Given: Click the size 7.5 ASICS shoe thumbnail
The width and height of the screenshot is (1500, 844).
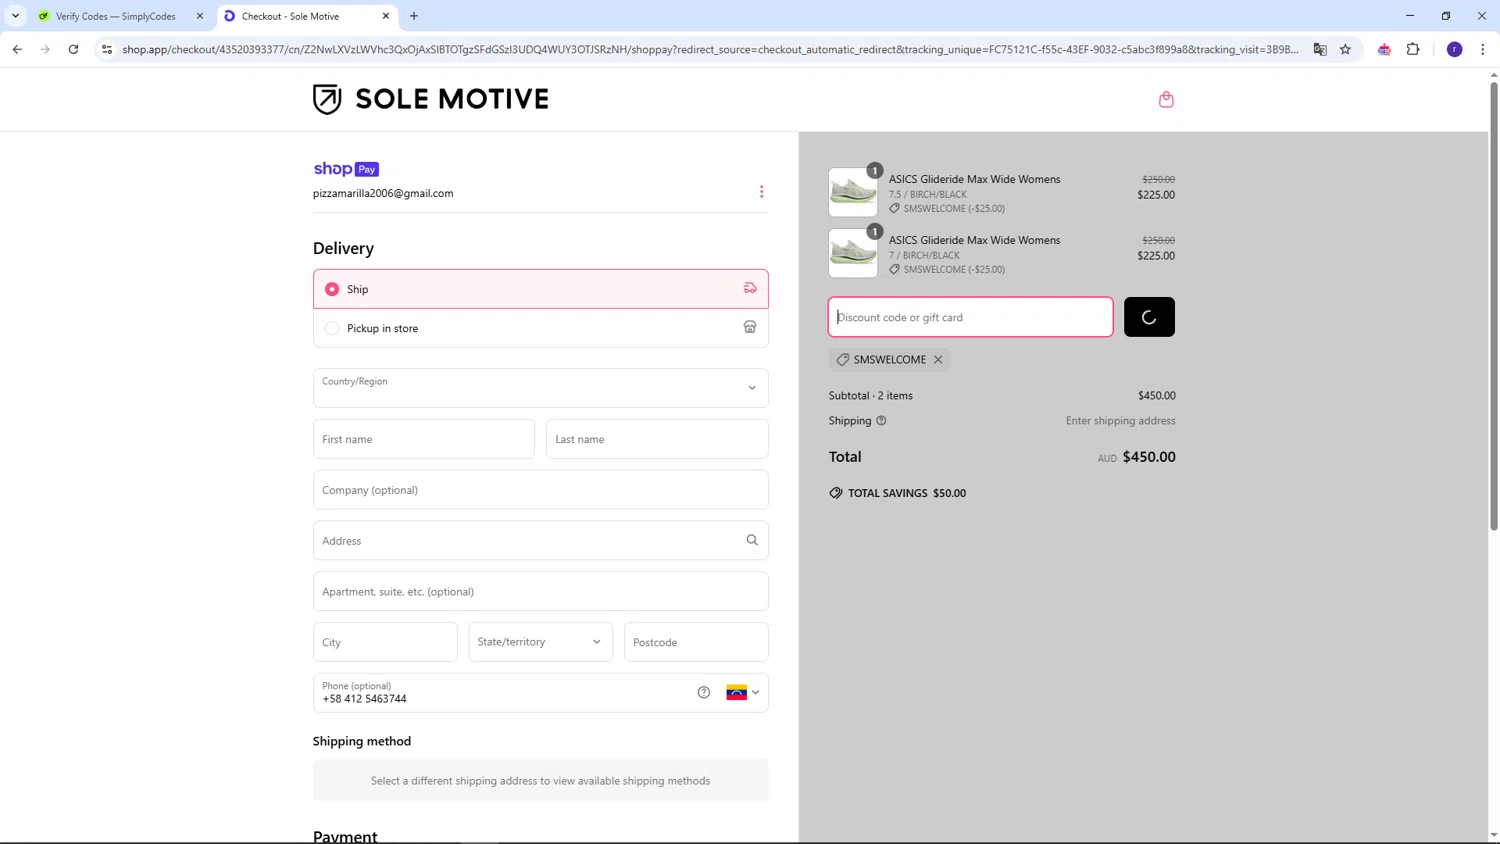Looking at the screenshot, I should coord(853,192).
